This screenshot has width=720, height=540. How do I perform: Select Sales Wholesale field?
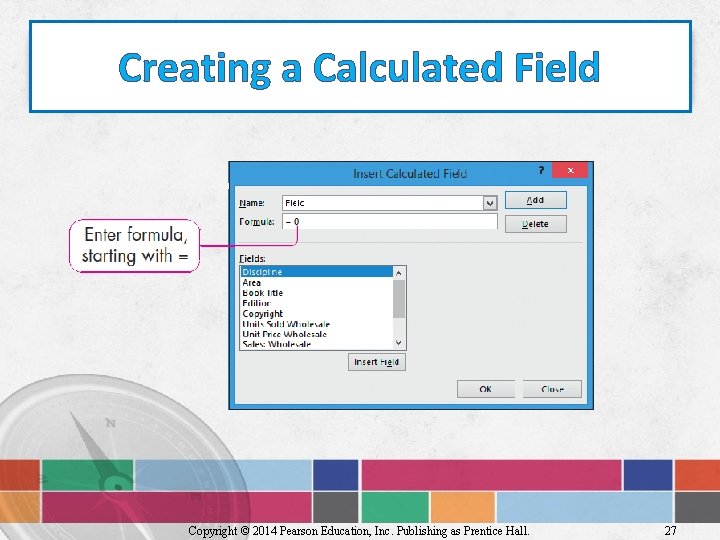[316, 344]
